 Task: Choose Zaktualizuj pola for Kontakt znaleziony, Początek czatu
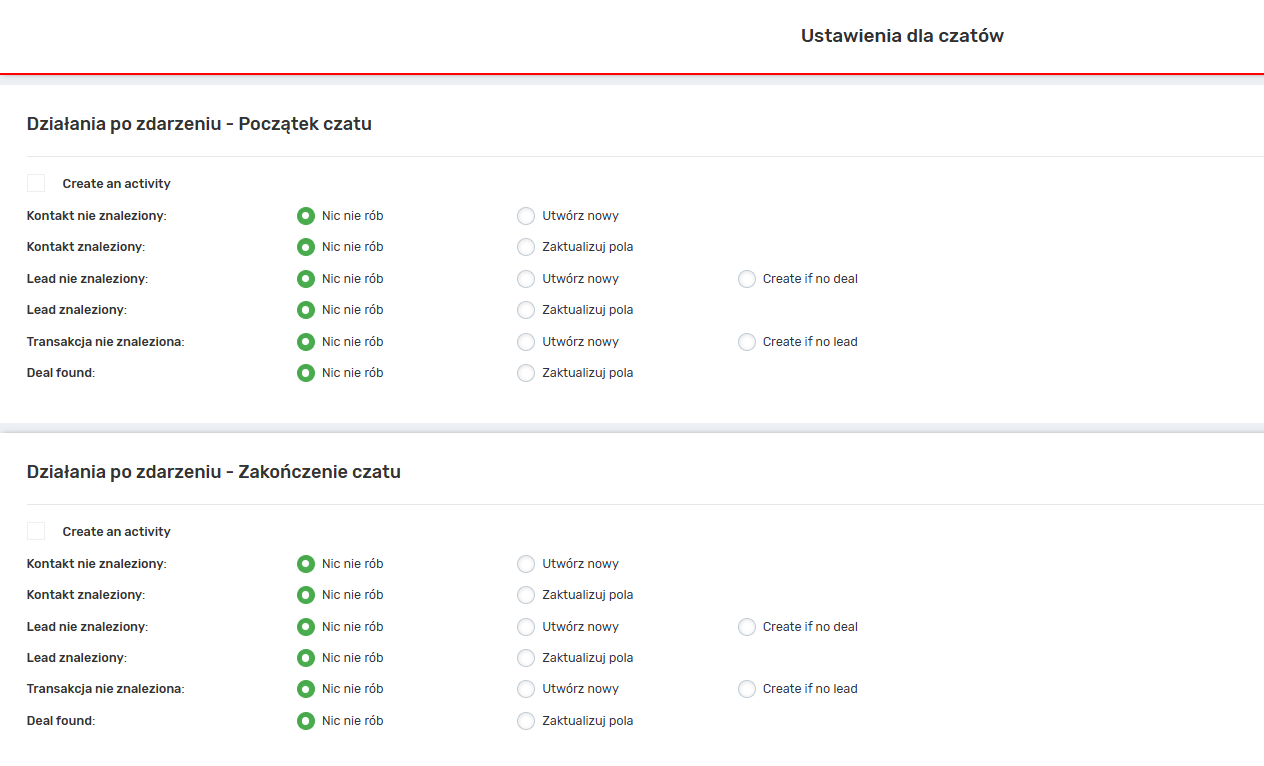(526, 247)
